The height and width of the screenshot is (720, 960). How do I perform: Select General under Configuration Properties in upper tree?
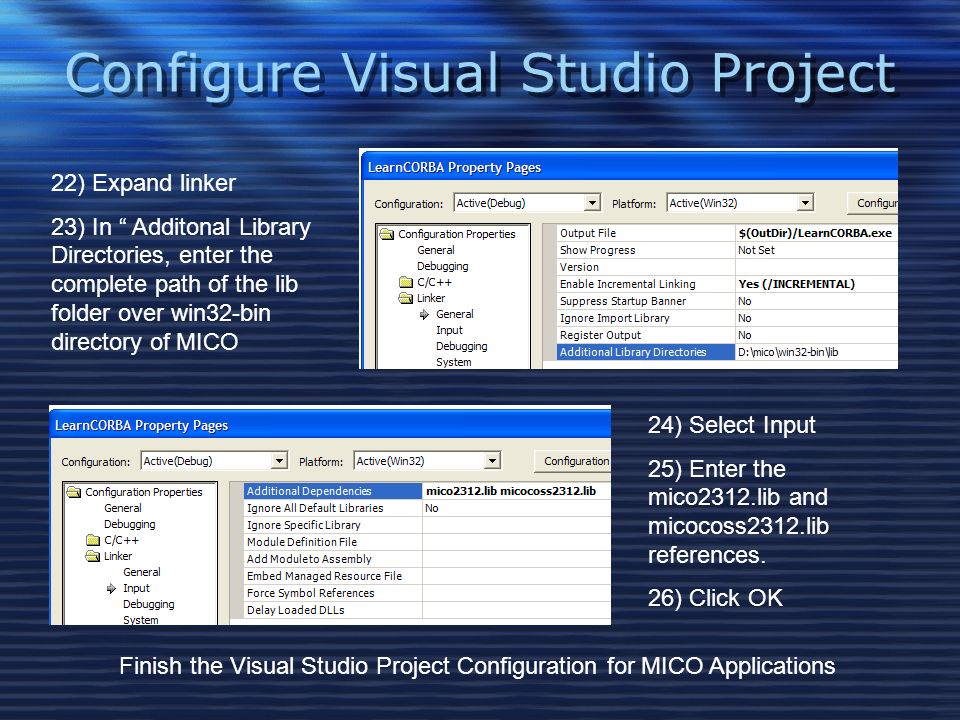coord(436,250)
